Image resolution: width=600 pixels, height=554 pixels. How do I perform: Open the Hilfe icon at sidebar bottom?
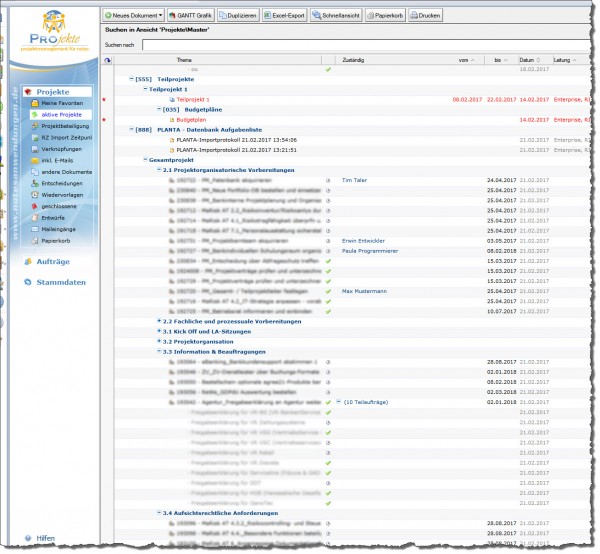coord(28,538)
